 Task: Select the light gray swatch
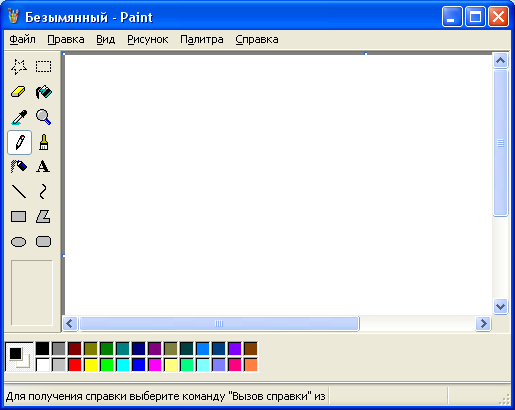click(59, 365)
